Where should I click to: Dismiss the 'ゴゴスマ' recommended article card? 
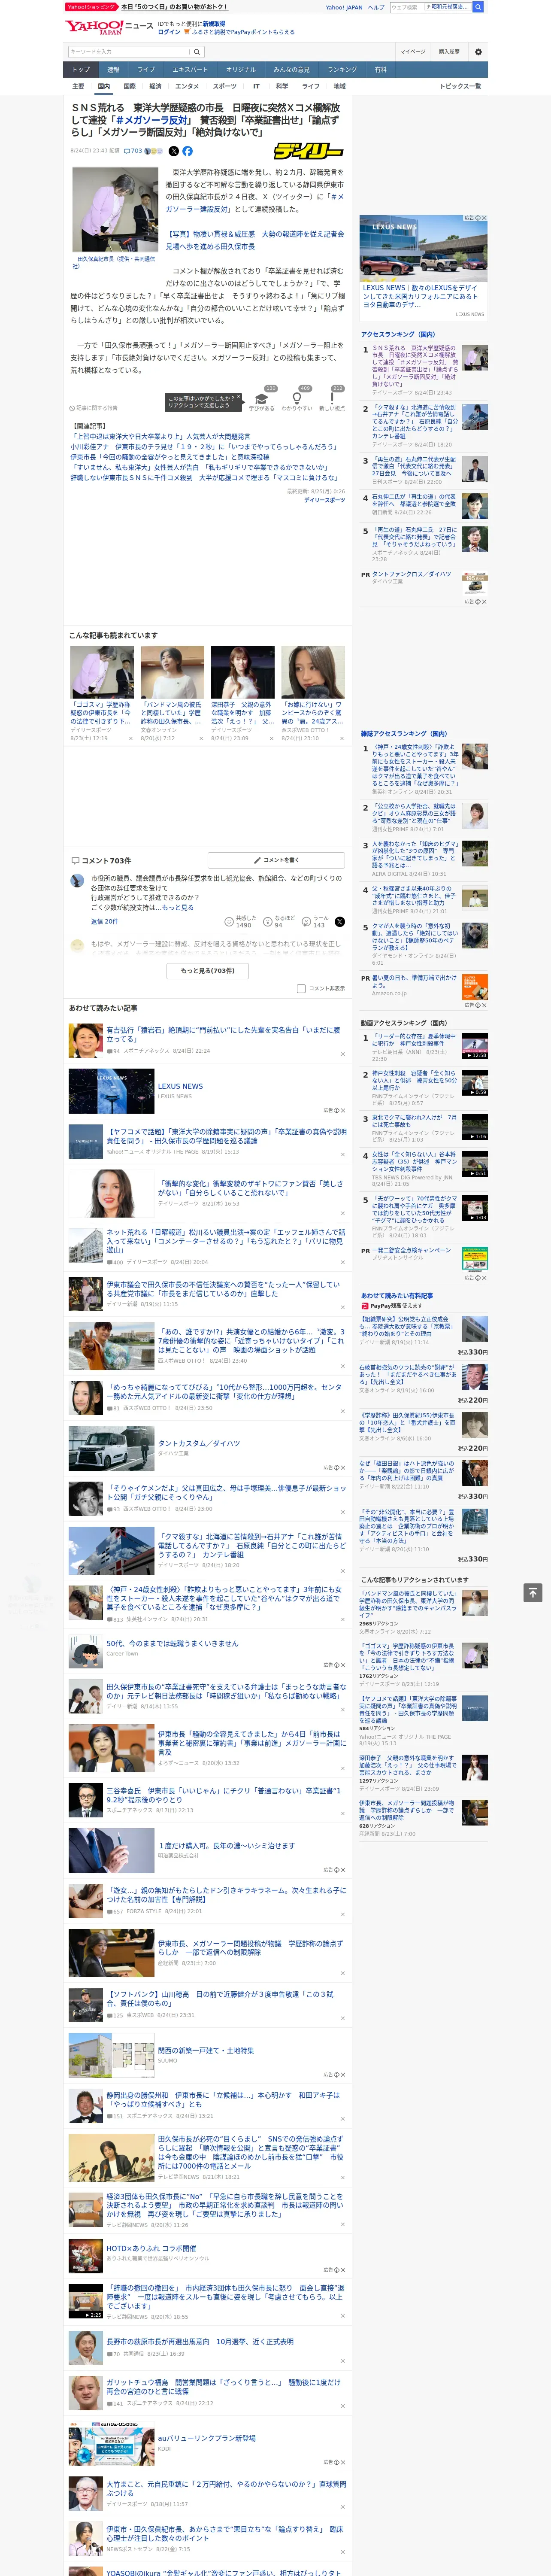point(130,738)
